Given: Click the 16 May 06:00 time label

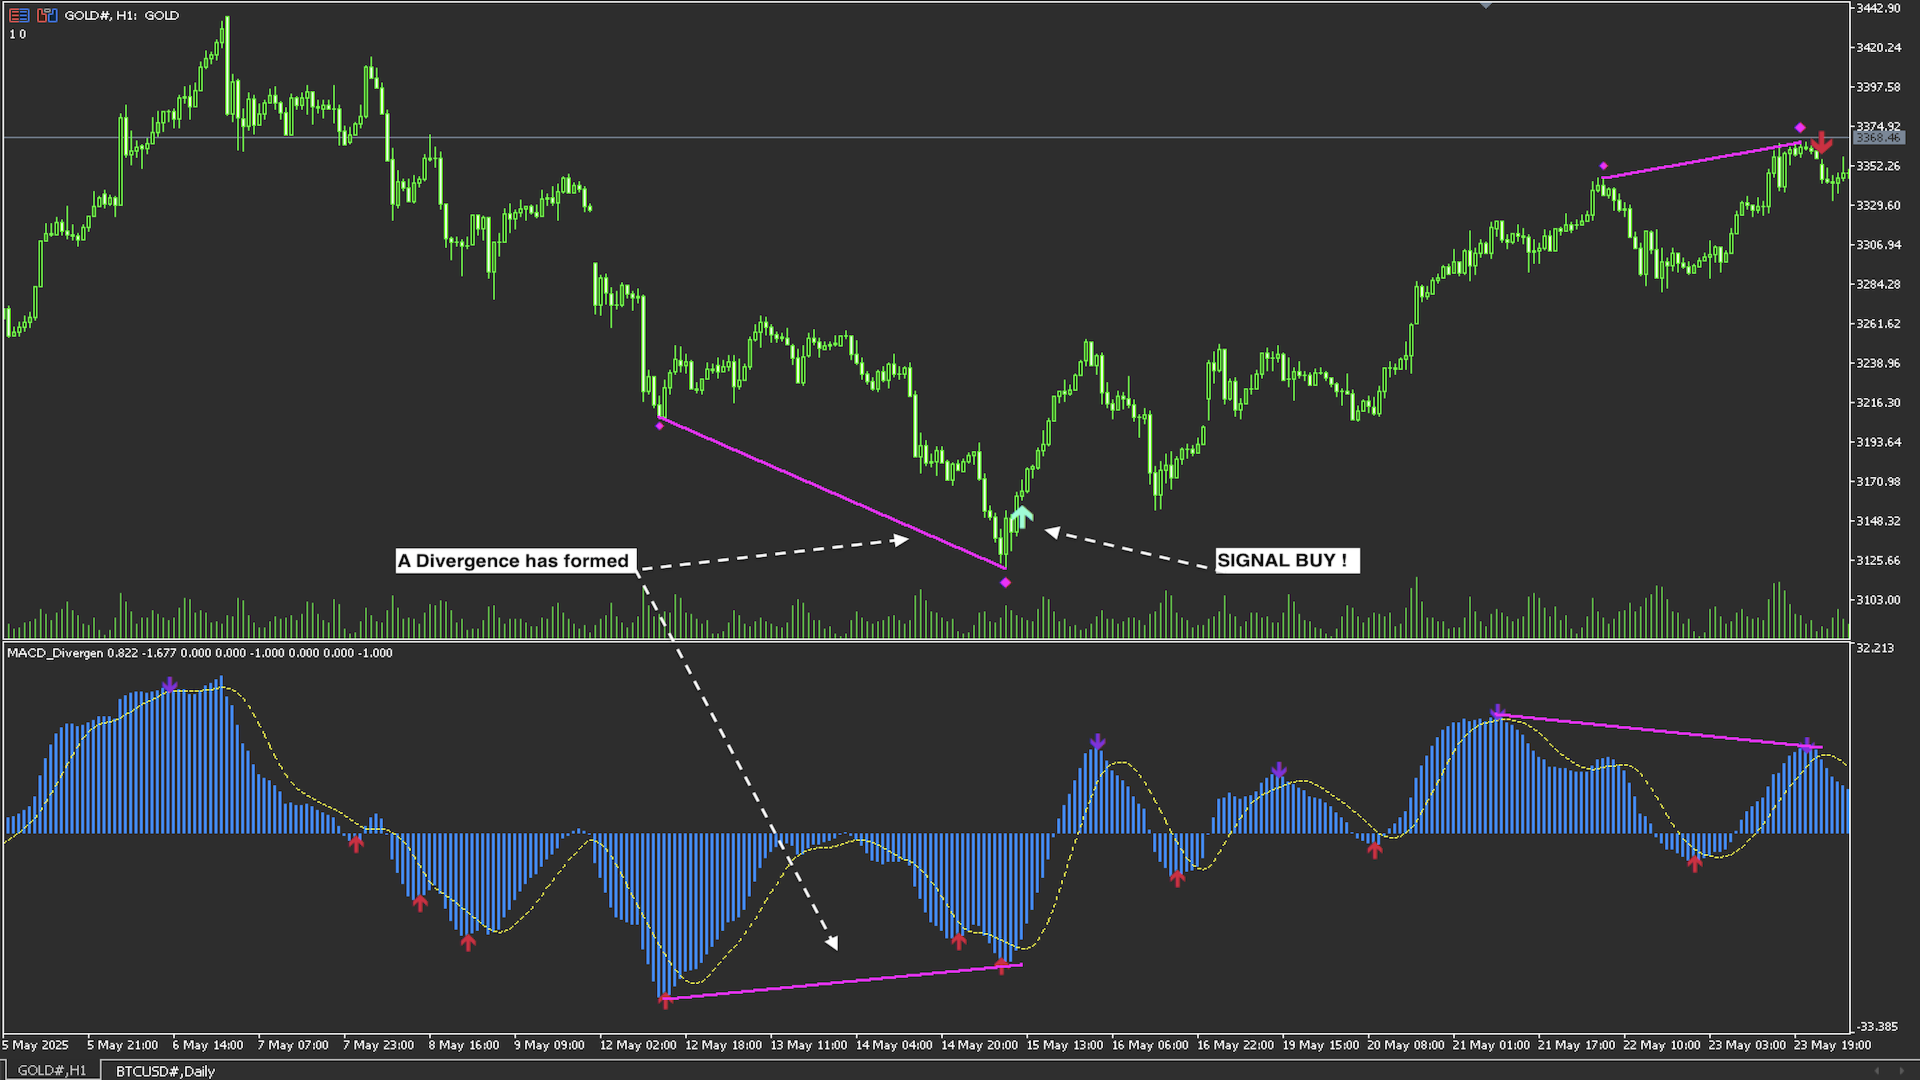Looking at the screenshot, I should pyautogui.click(x=1150, y=1045).
